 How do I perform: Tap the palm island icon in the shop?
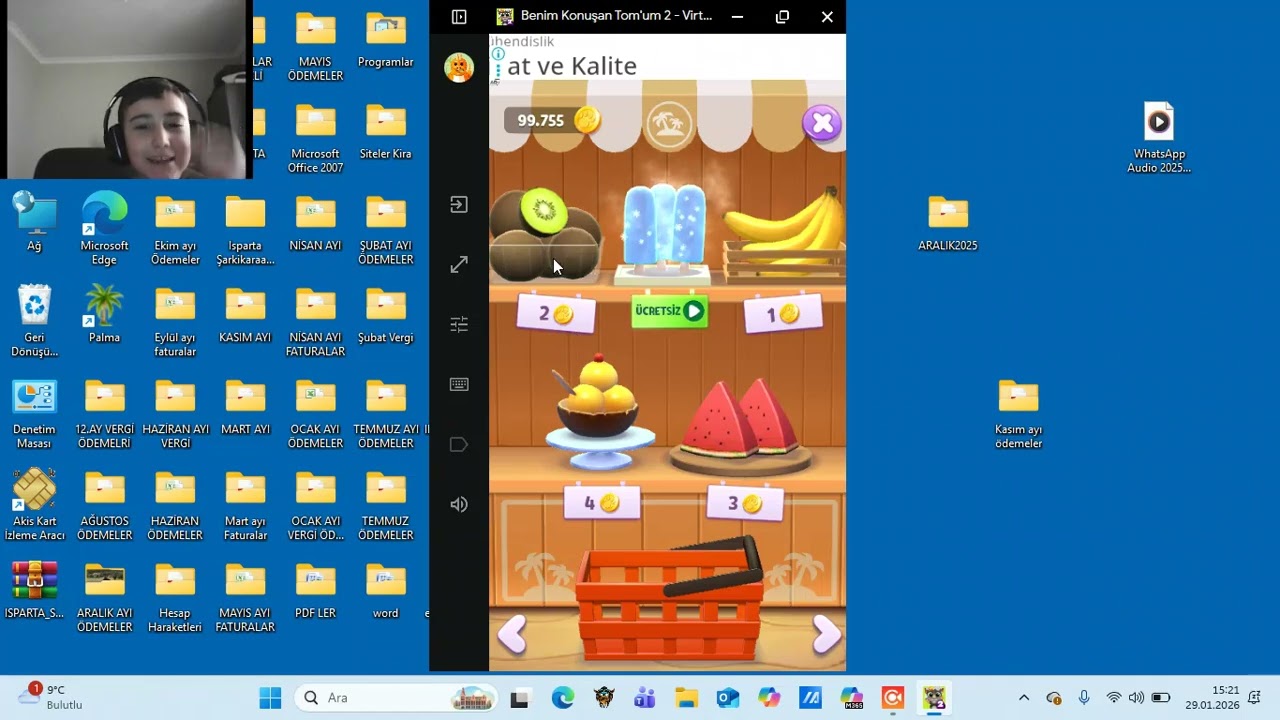coord(669,123)
